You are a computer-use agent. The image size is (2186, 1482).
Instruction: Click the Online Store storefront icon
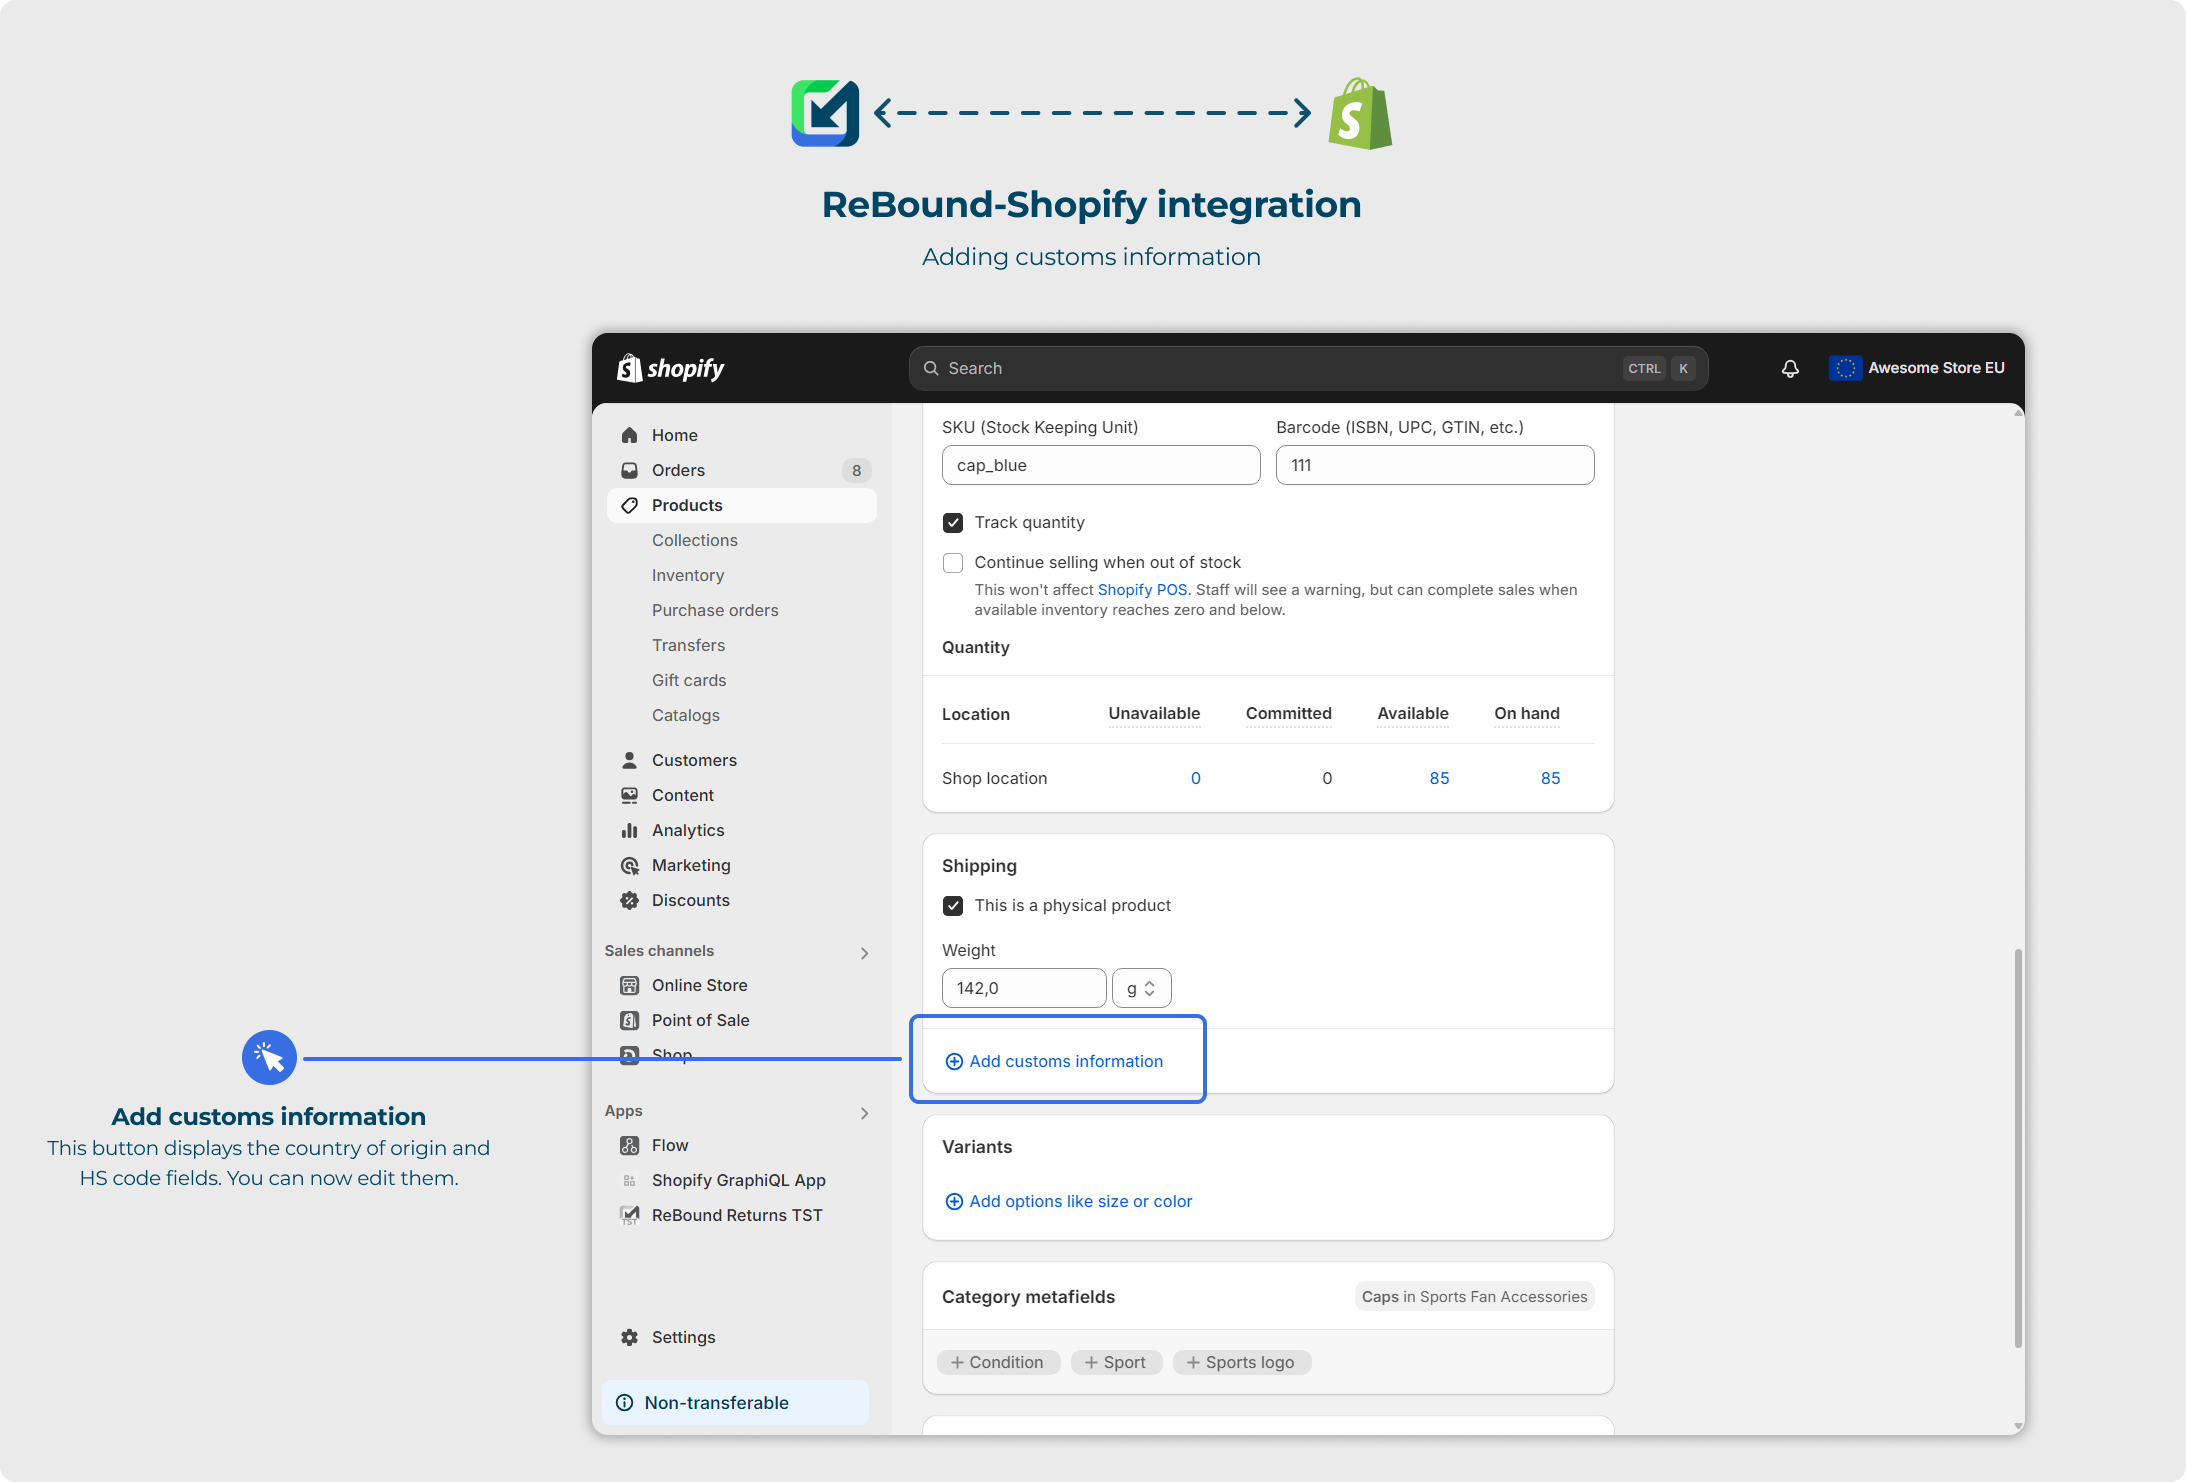(x=629, y=985)
